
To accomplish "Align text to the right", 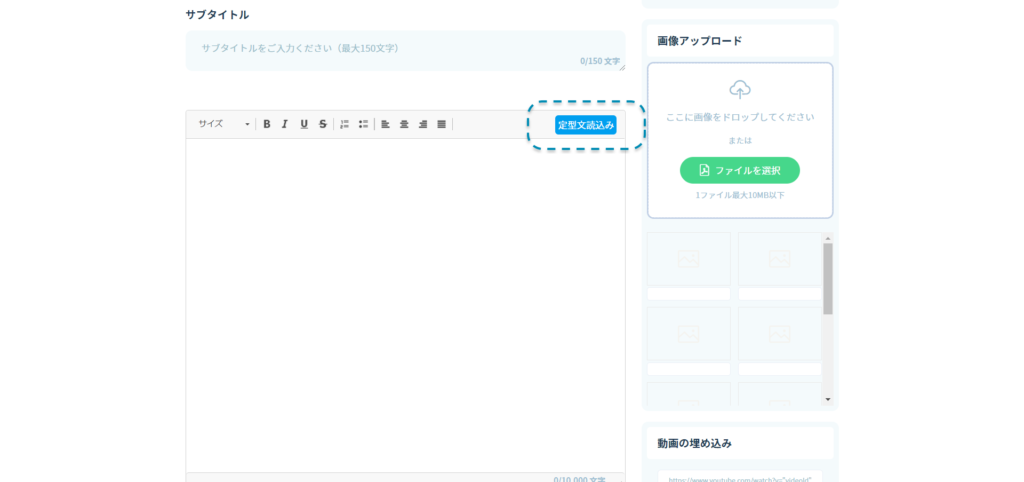I will click(423, 124).
